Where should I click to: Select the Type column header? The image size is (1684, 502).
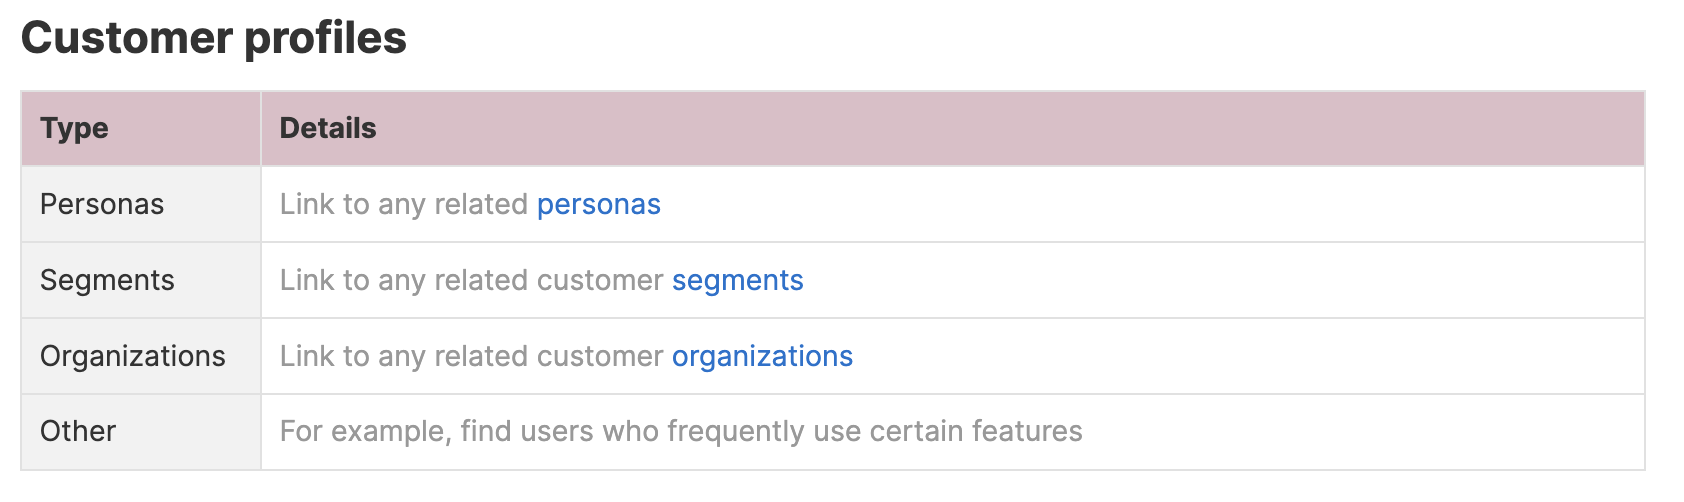click(141, 128)
